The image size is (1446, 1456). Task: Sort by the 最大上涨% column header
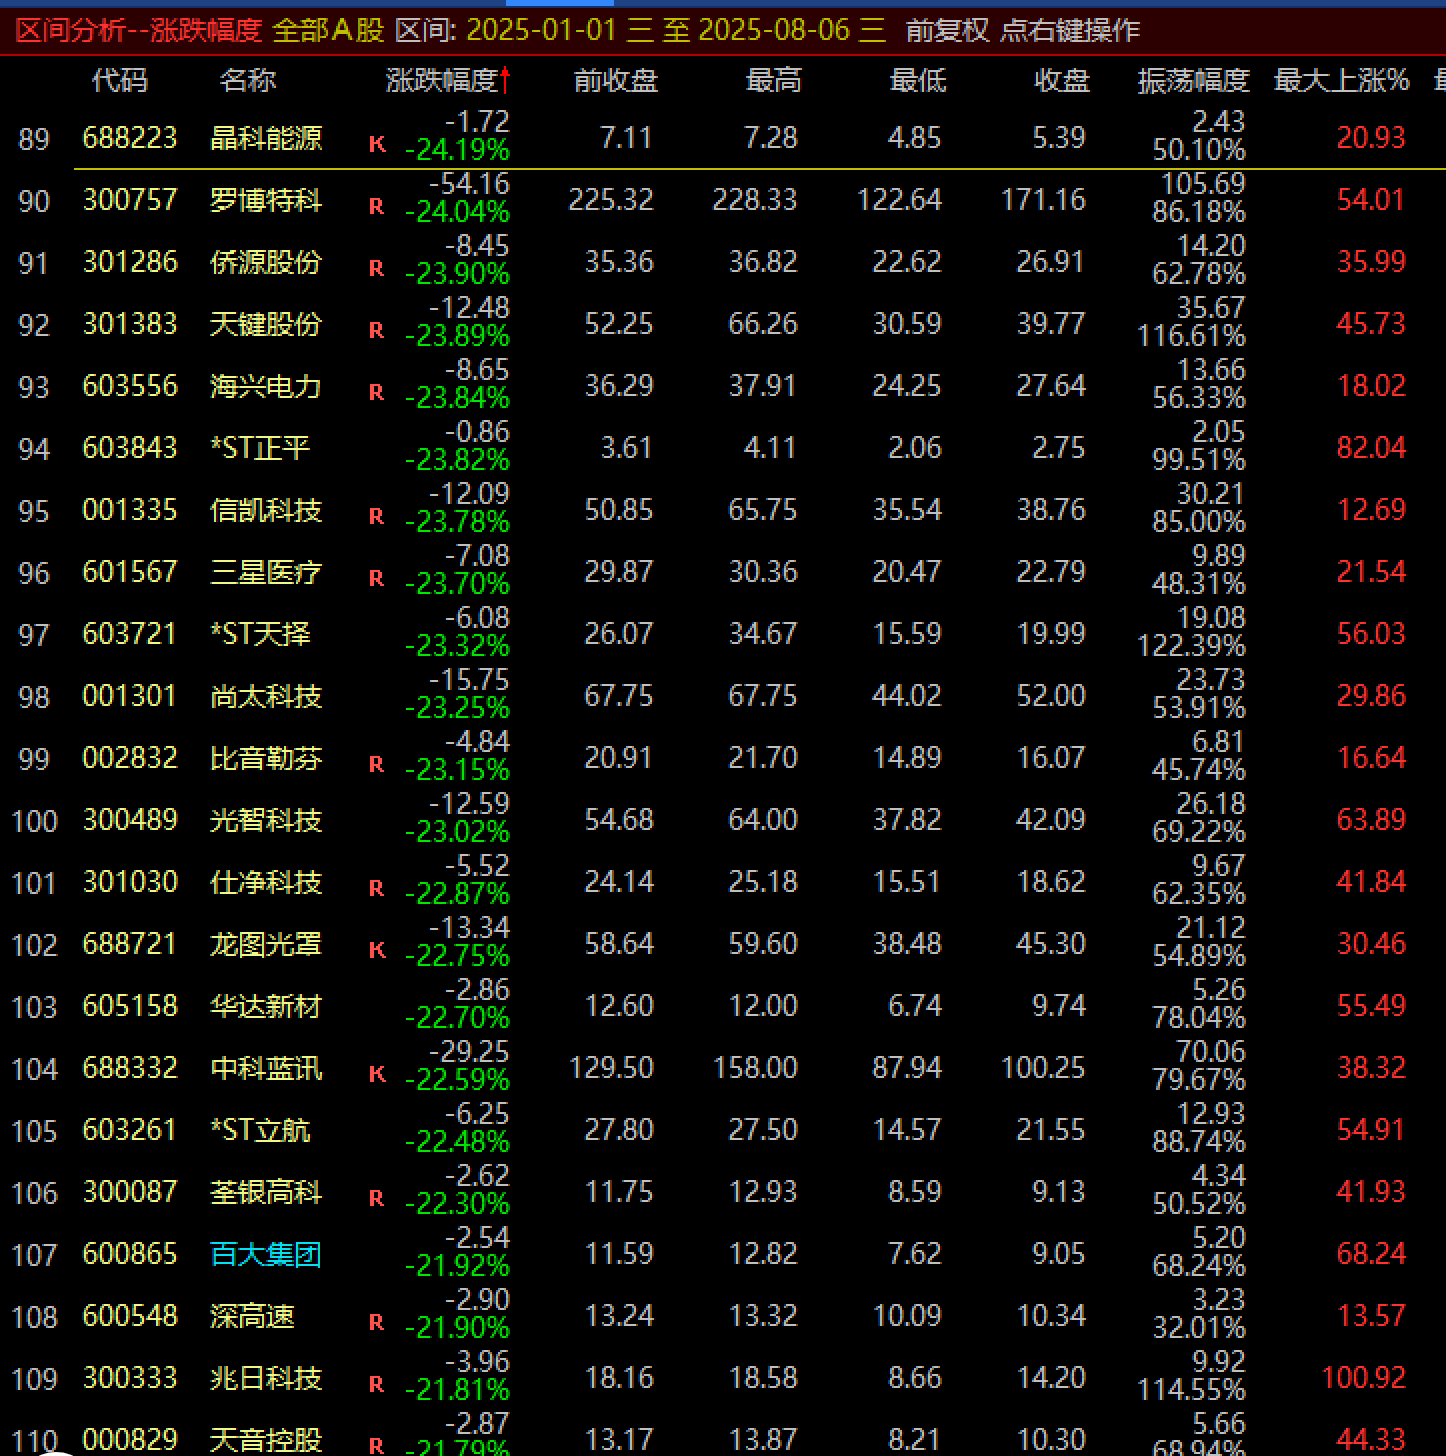point(1342,80)
